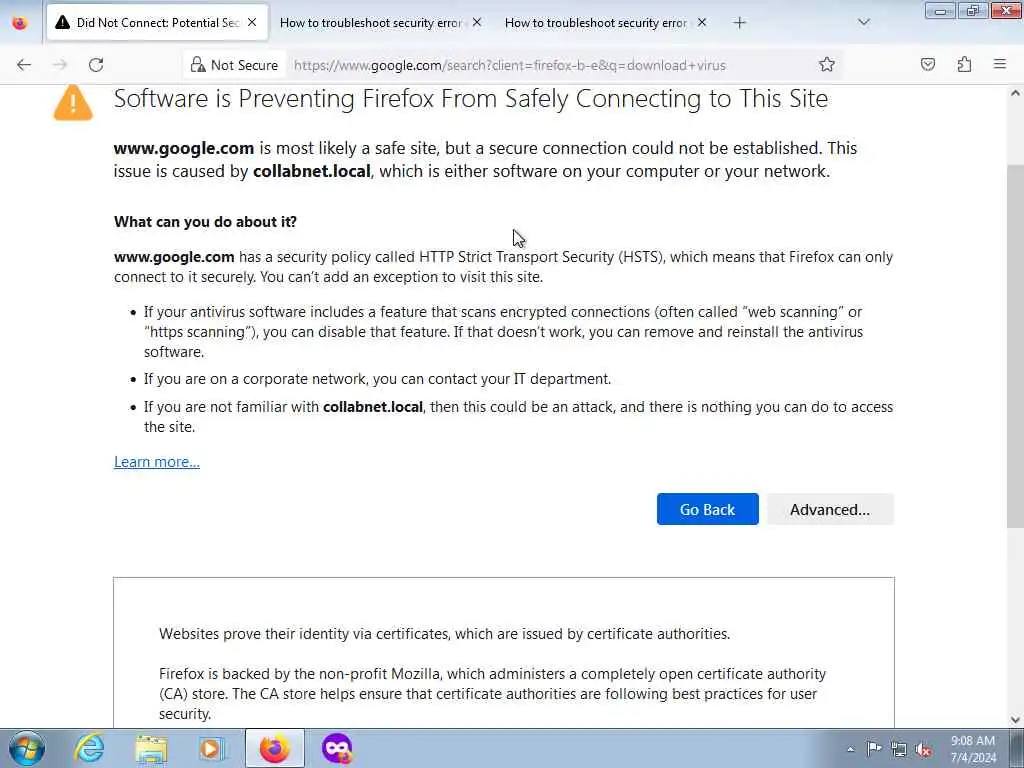Open the Advanced... button
Image resolution: width=1024 pixels, height=768 pixels.
[830, 509]
